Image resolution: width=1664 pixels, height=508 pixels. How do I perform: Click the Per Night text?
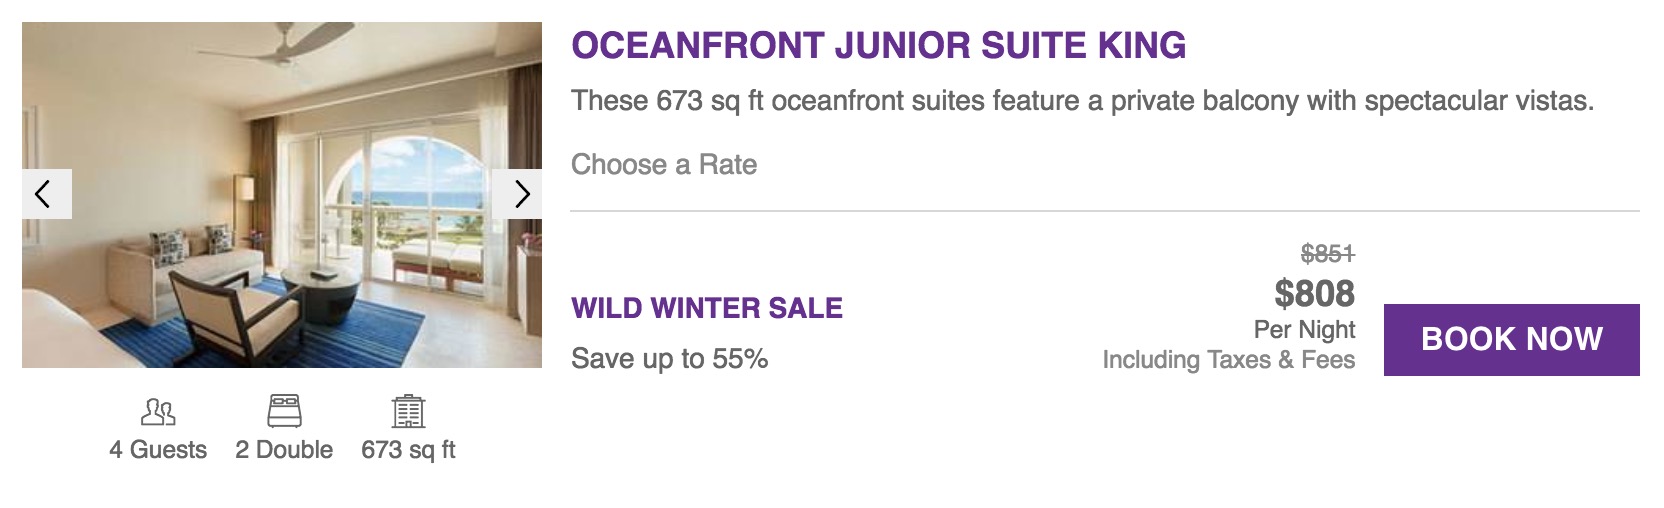[x=1304, y=330]
